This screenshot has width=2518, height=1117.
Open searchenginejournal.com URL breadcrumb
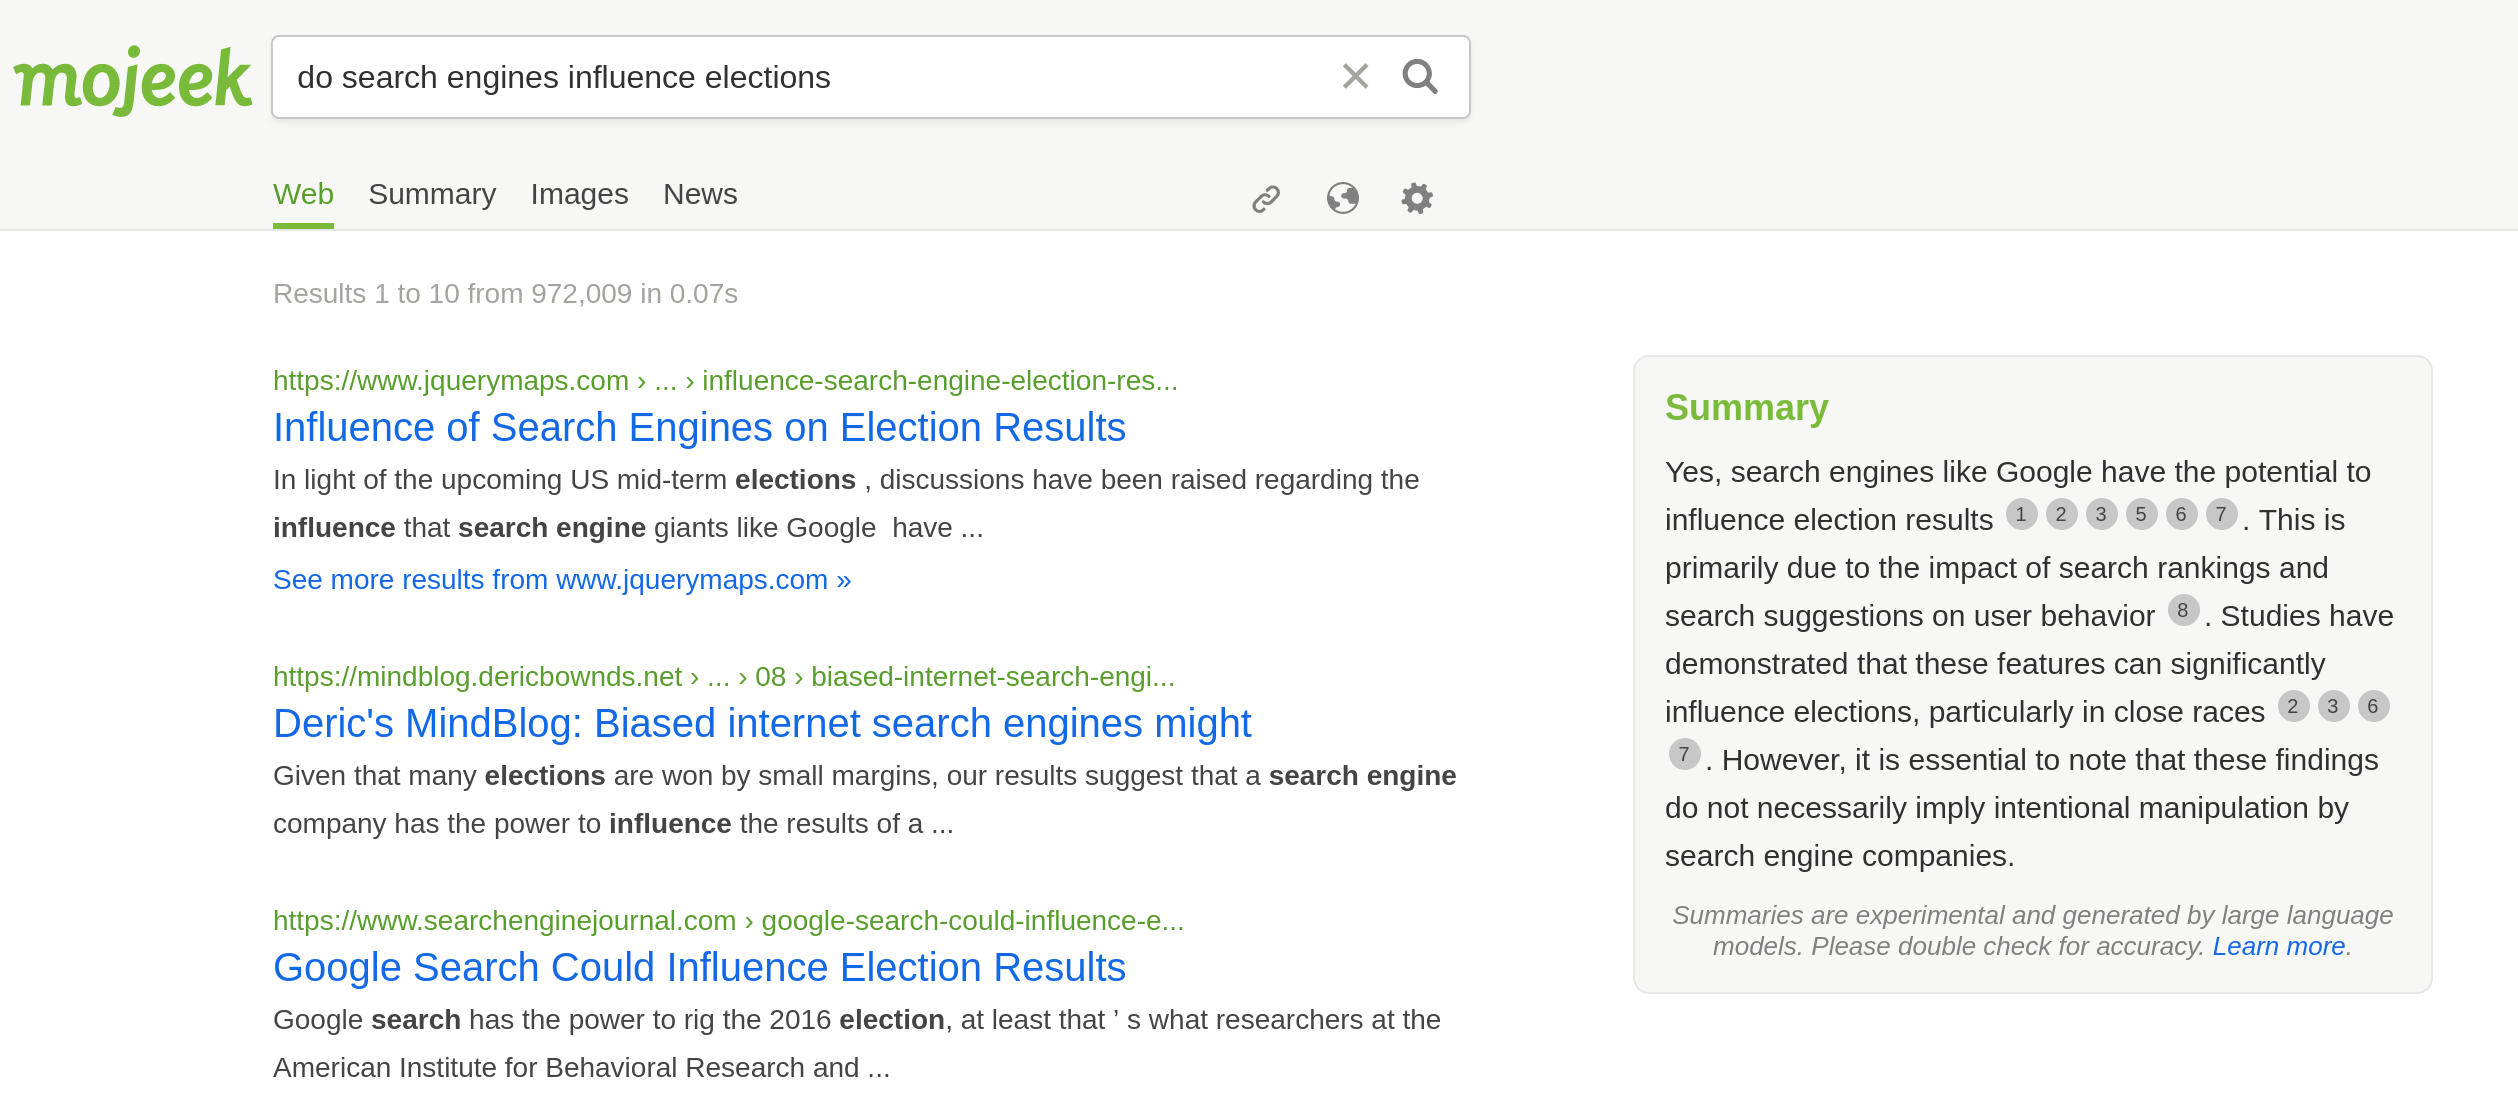point(728,921)
